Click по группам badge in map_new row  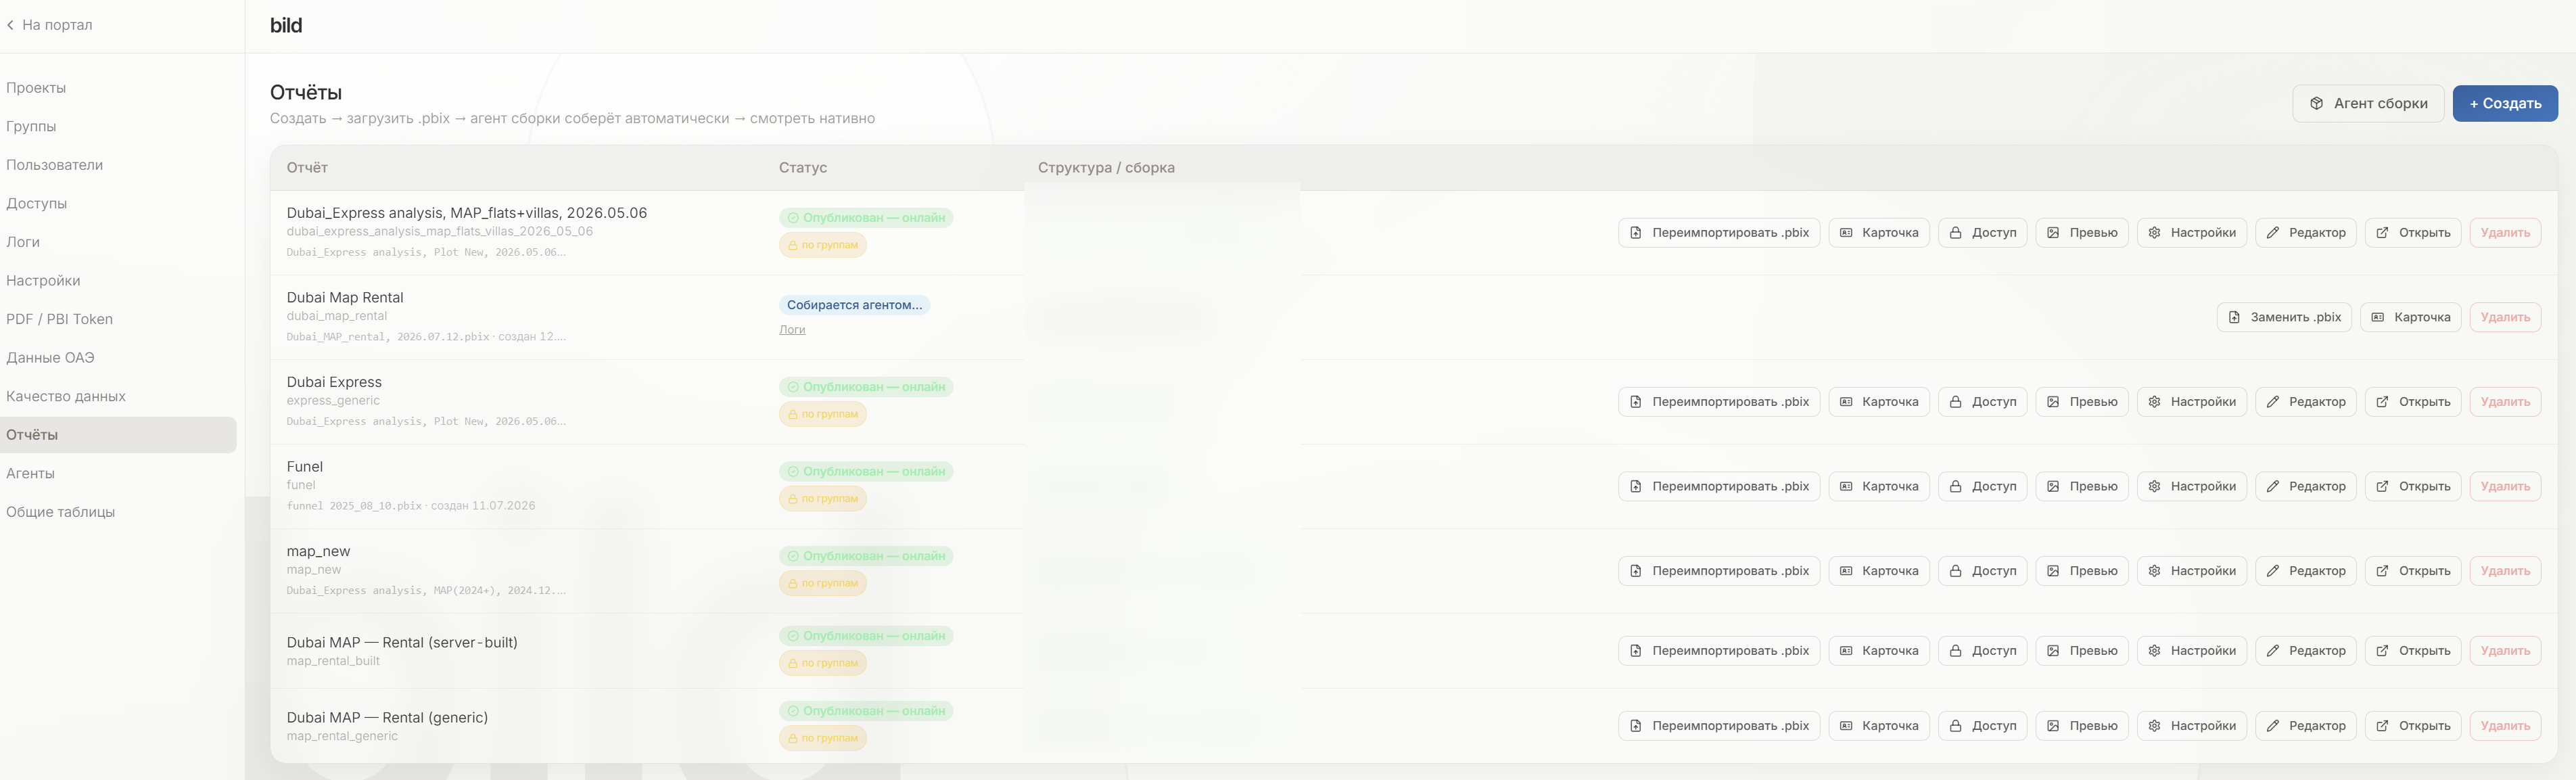pyautogui.click(x=823, y=583)
